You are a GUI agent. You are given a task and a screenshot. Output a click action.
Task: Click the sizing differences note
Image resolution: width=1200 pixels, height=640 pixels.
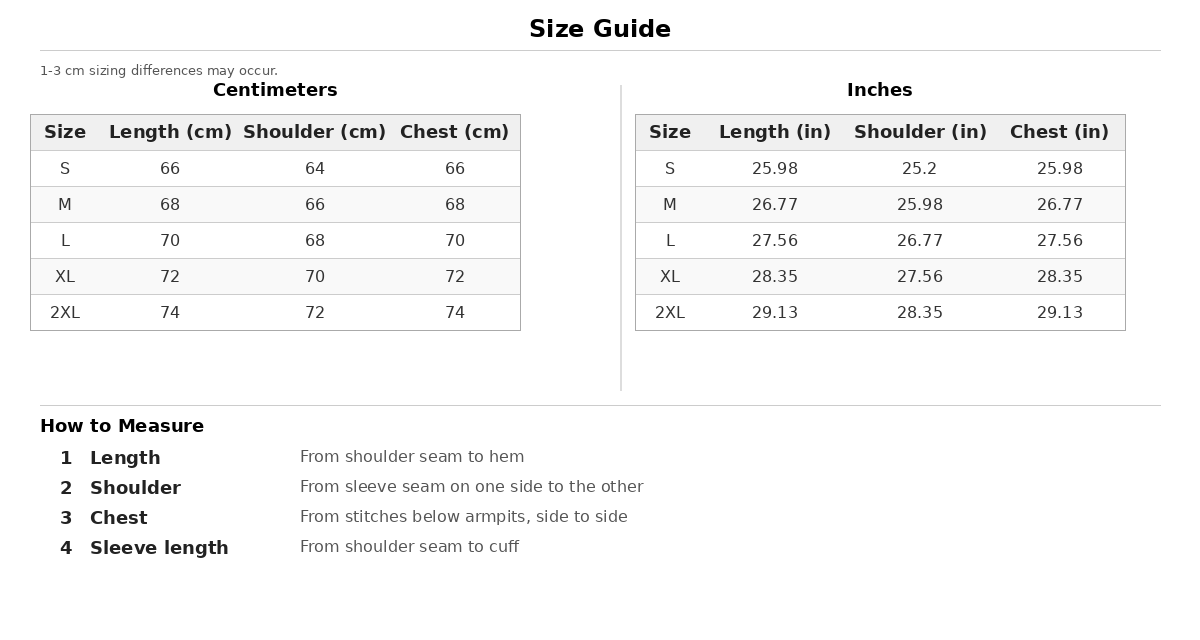pyautogui.click(x=159, y=71)
